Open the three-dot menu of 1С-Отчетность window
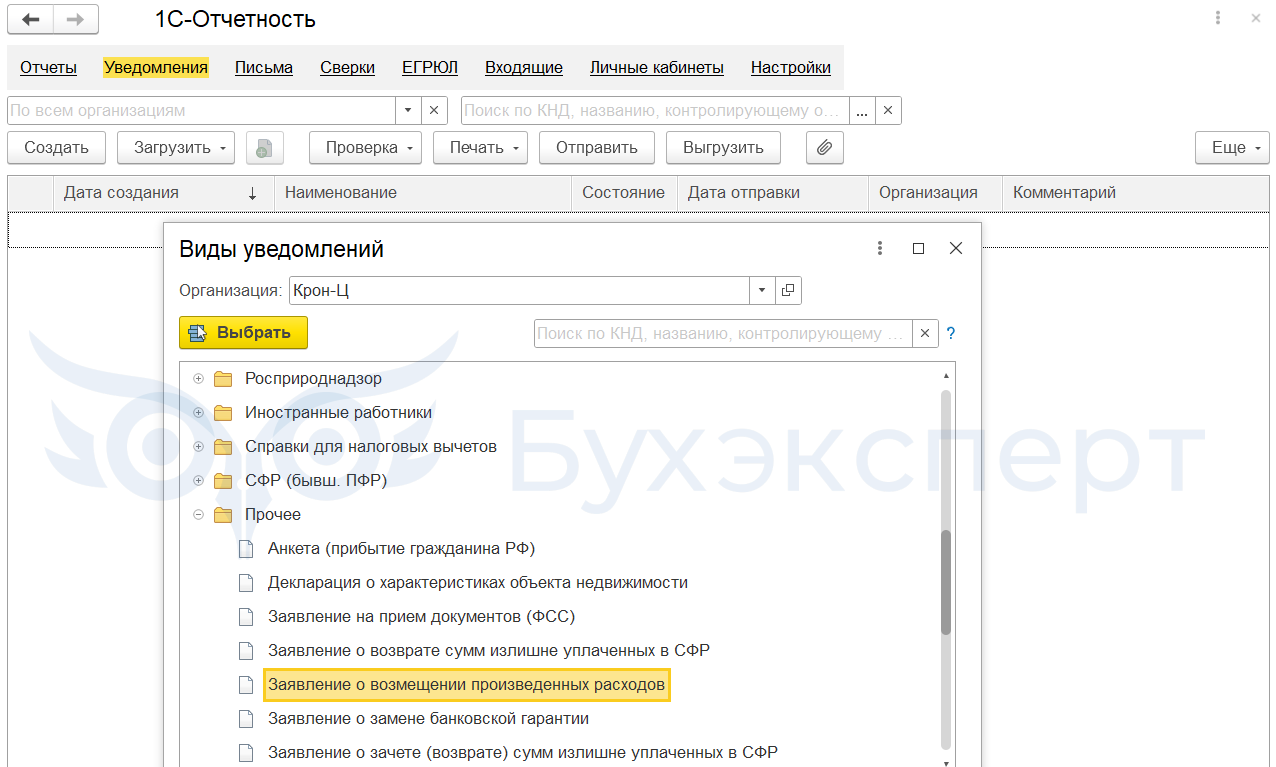 tap(1218, 18)
